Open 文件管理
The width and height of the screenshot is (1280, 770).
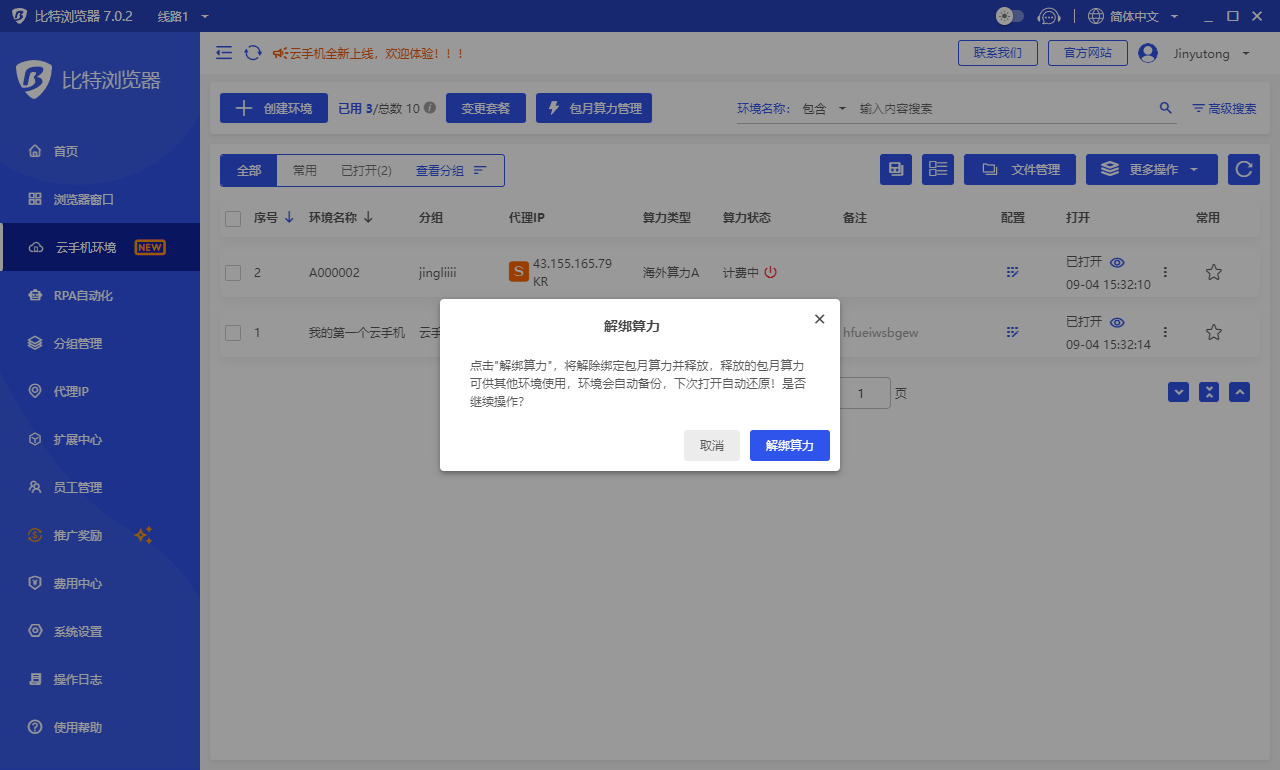pos(1020,169)
